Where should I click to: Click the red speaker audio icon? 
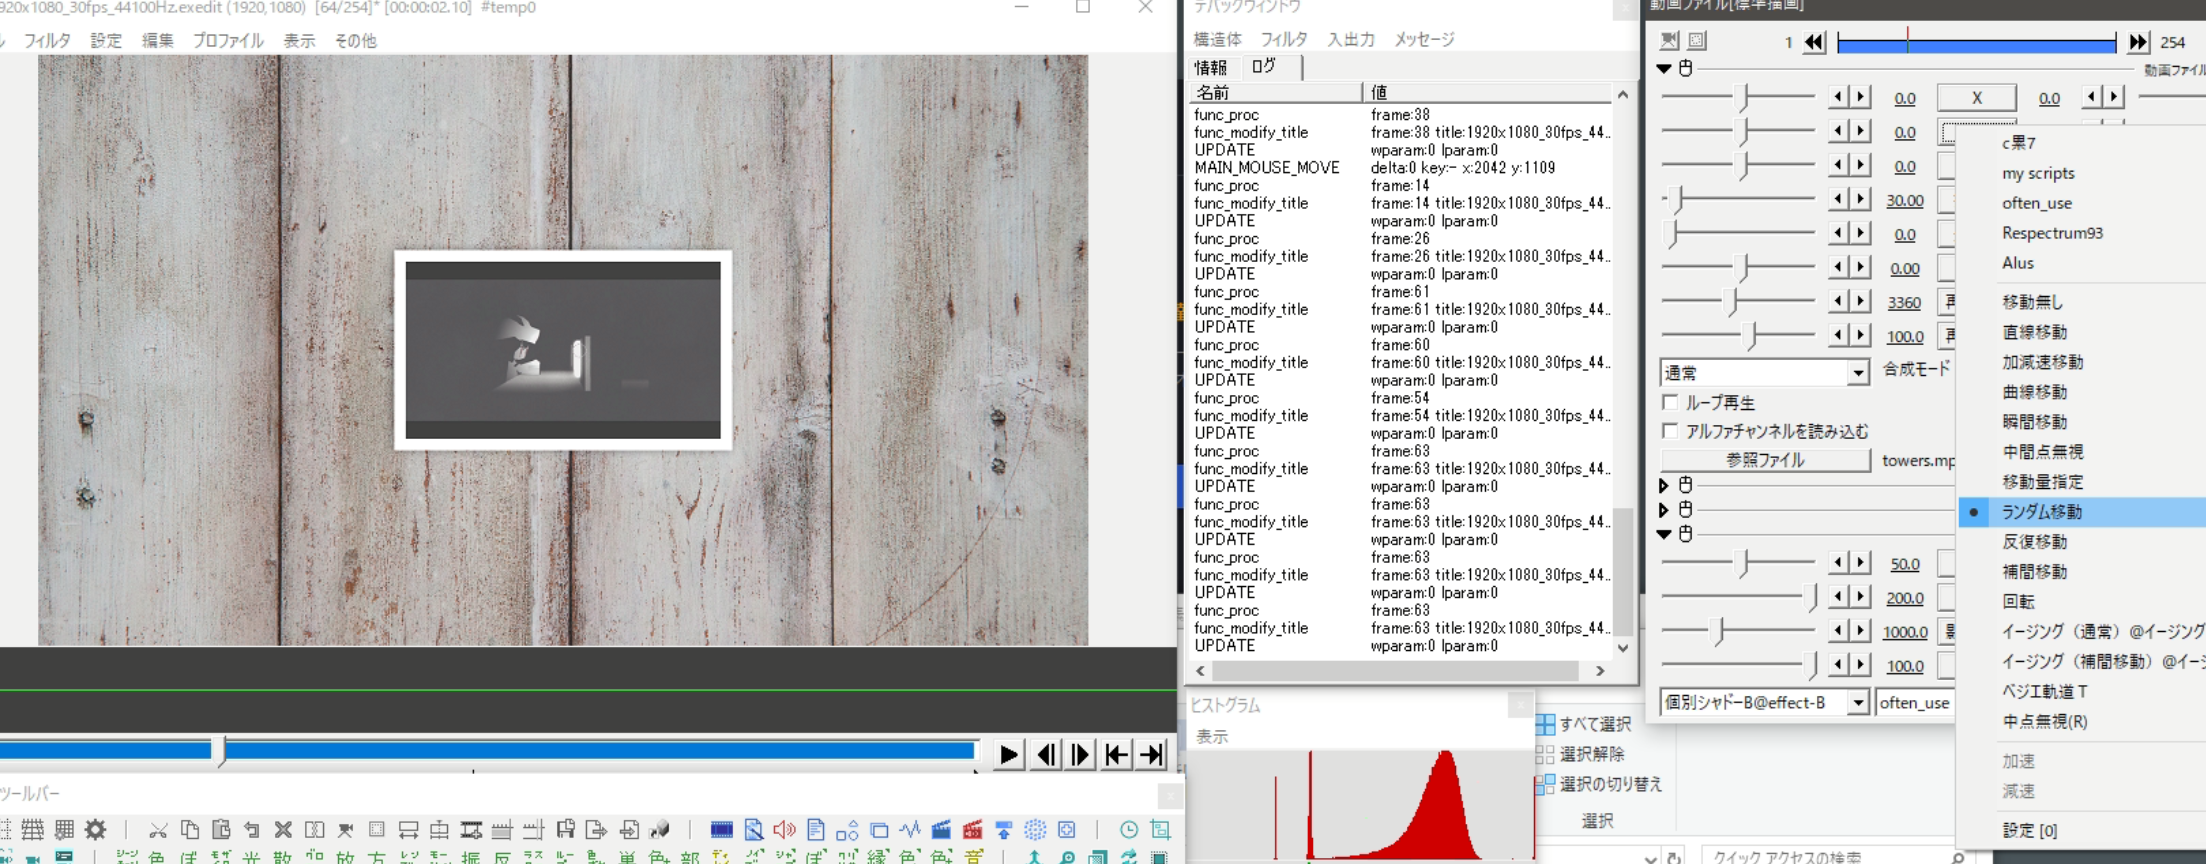pos(784,829)
